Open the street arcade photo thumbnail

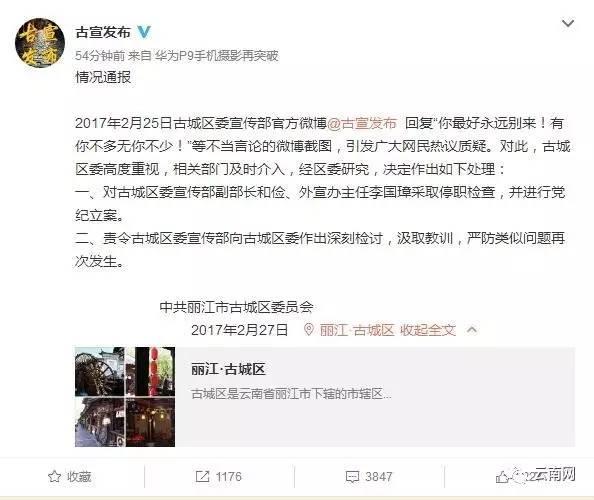(100, 422)
